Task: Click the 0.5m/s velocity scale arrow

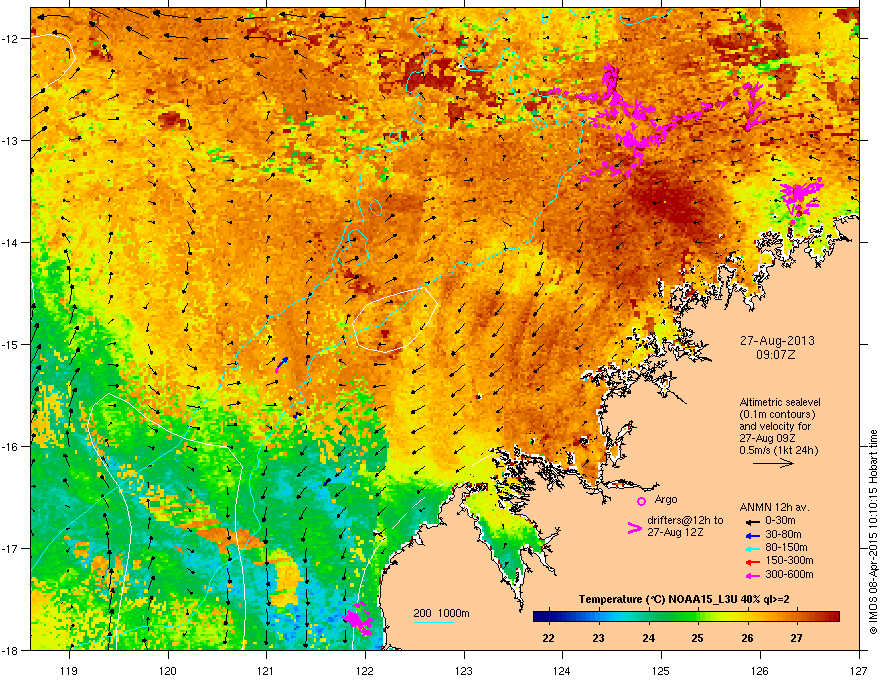Action: click(773, 463)
